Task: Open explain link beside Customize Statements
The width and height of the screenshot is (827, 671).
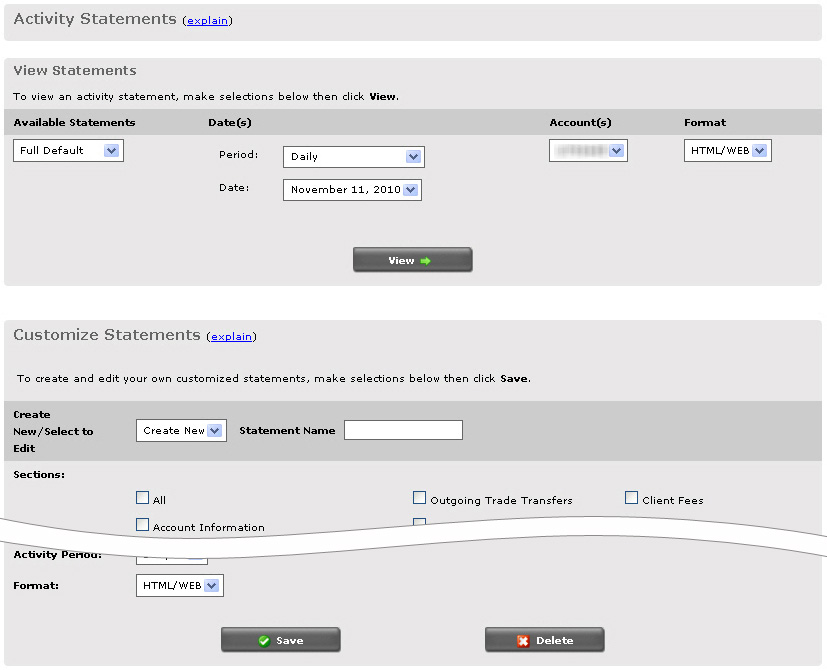Action: point(231,337)
